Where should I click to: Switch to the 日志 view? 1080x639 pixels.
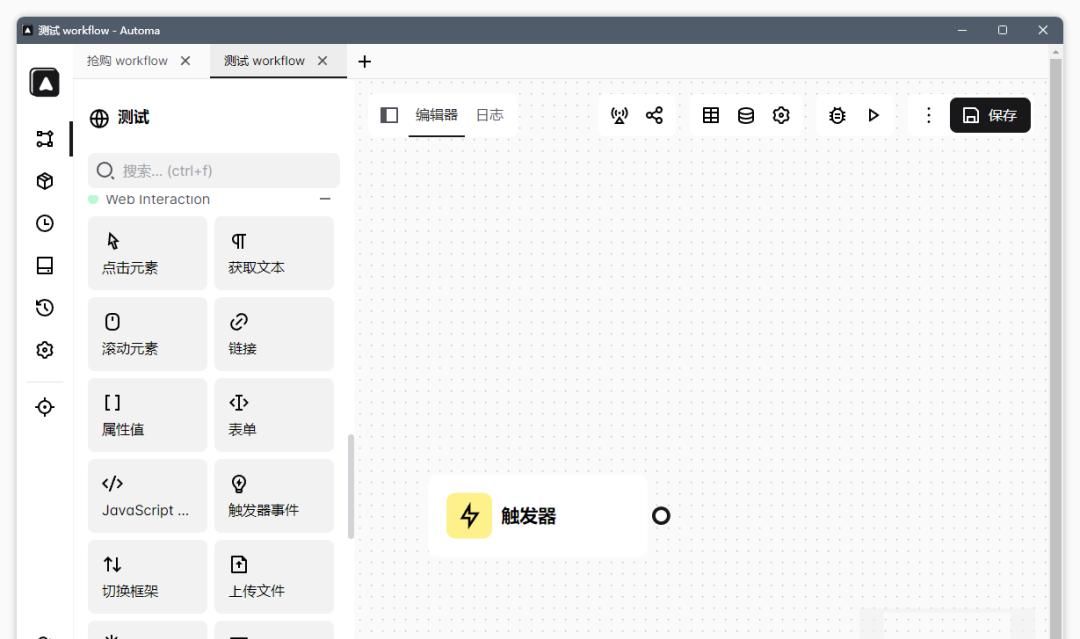tap(489, 114)
